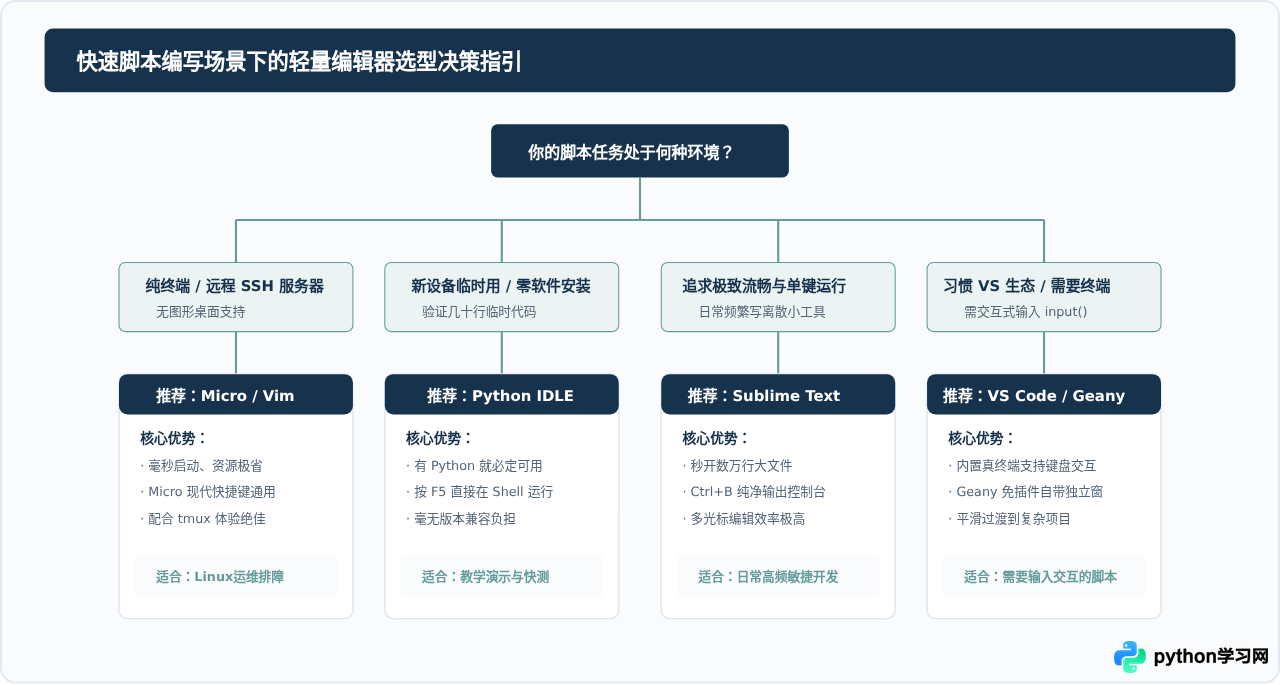
Task: Click the bullet '内置真终端支持键盘交互'
Action: tap(1022, 466)
